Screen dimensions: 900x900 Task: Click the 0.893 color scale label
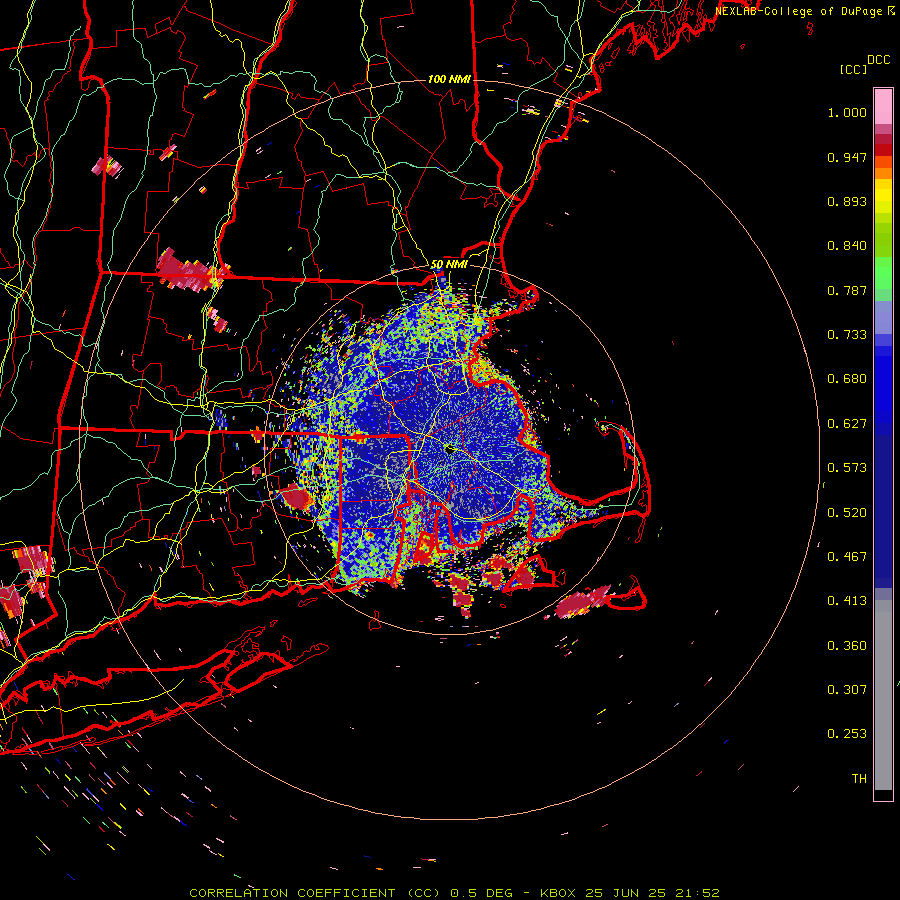pyautogui.click(x=847, y=201)
